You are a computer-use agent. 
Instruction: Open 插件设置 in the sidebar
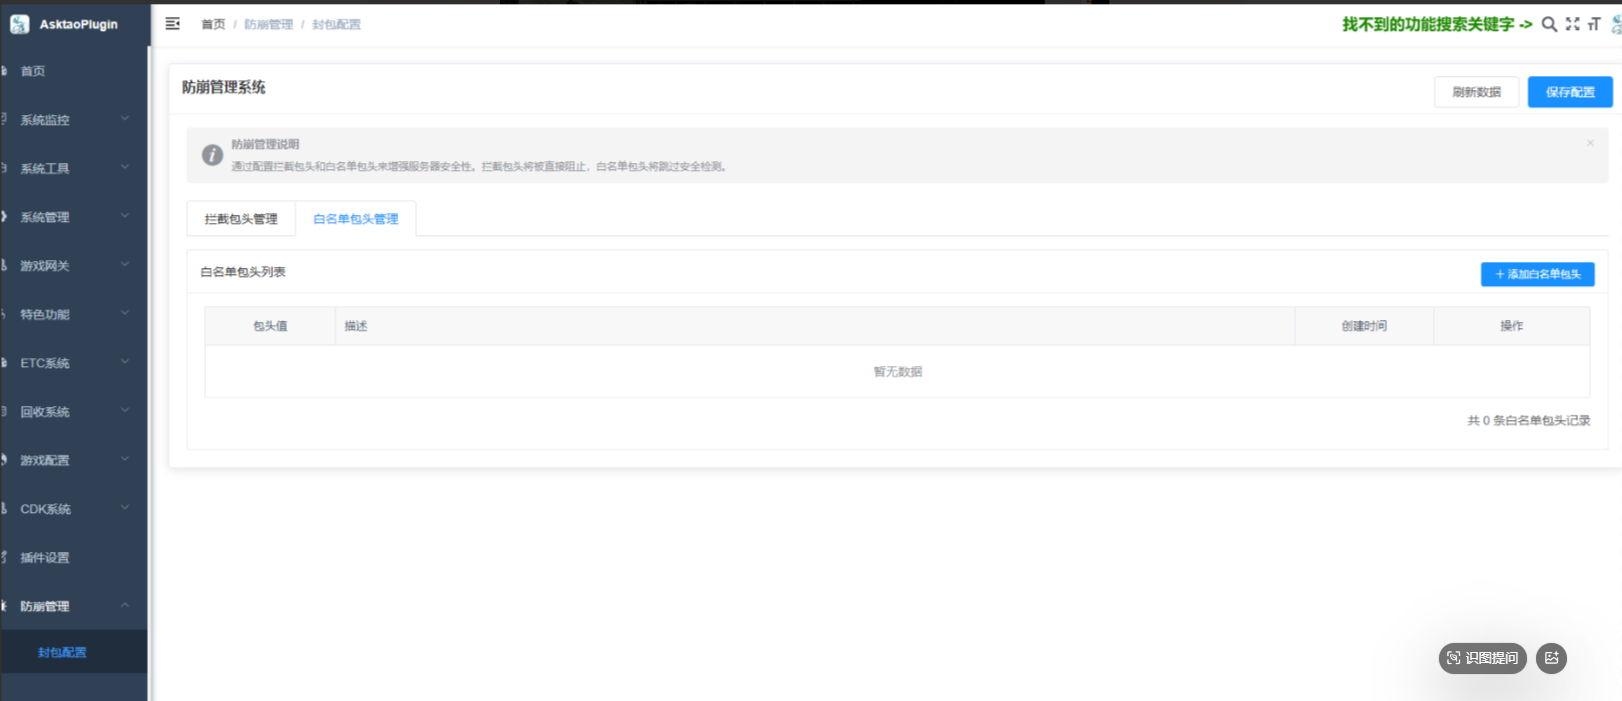[45, 558]
